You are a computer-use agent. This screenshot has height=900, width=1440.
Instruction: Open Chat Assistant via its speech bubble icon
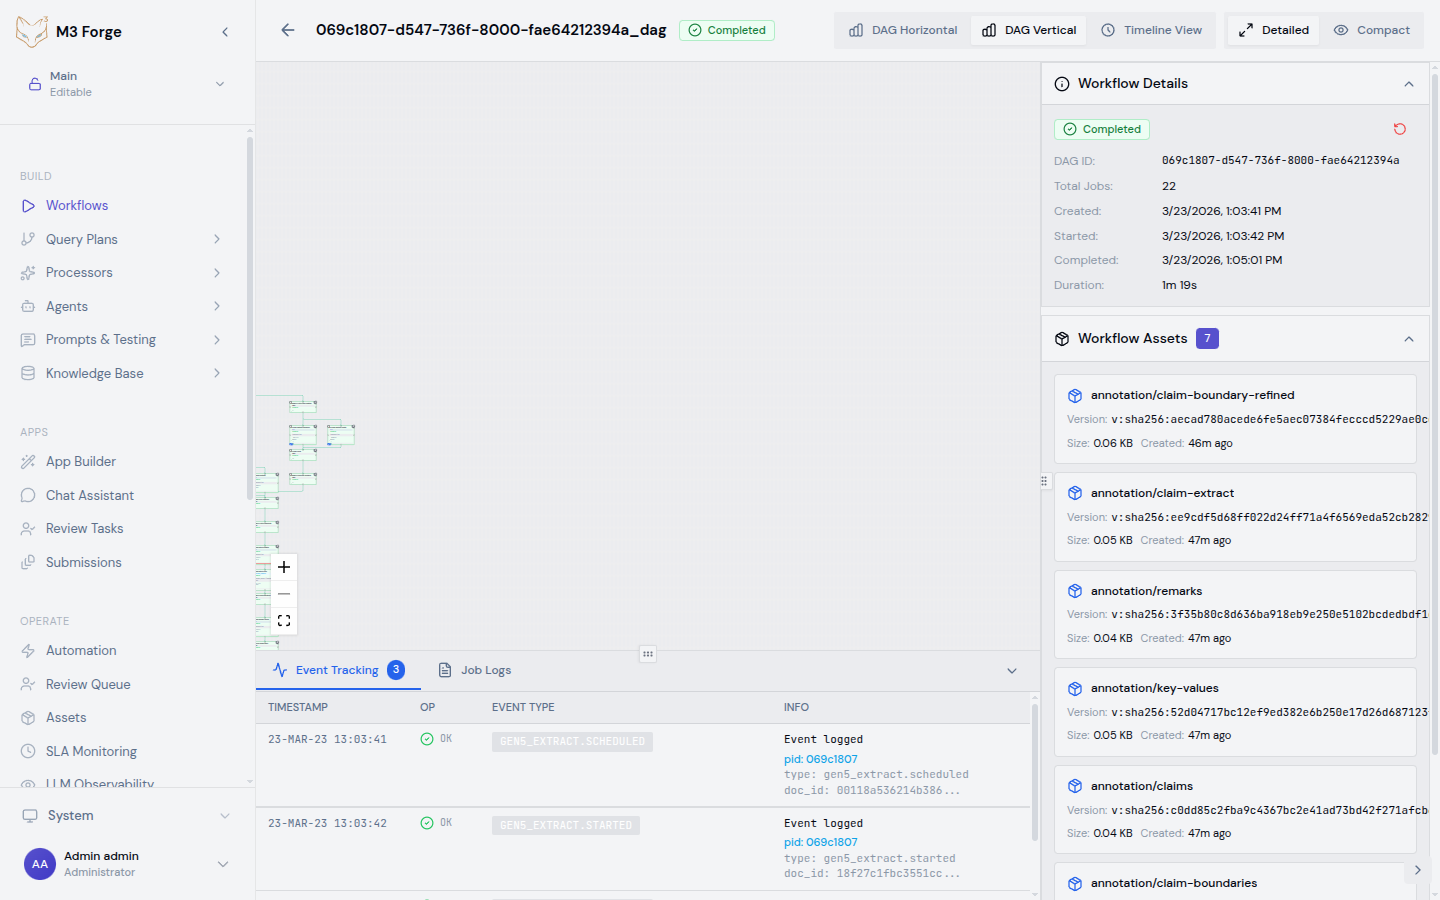(x=28, y=495)
